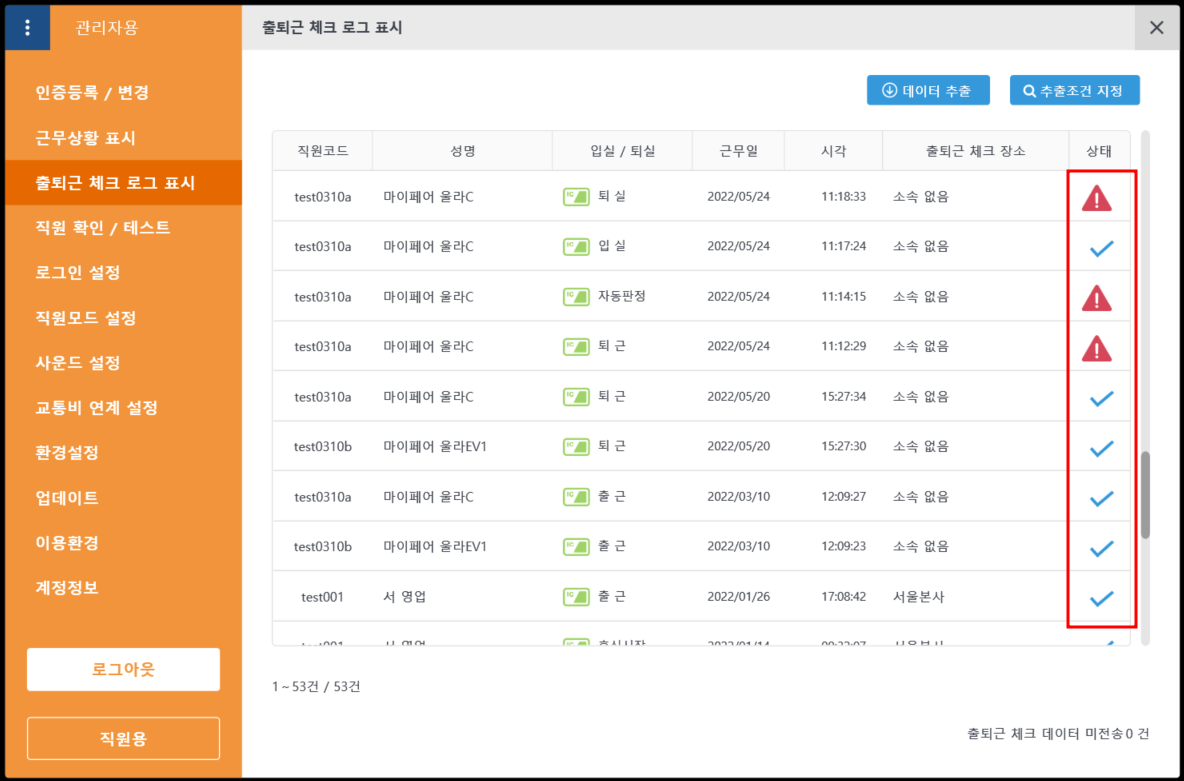Click the vertical scrollbar thumb of log table

click(1145, 495)
